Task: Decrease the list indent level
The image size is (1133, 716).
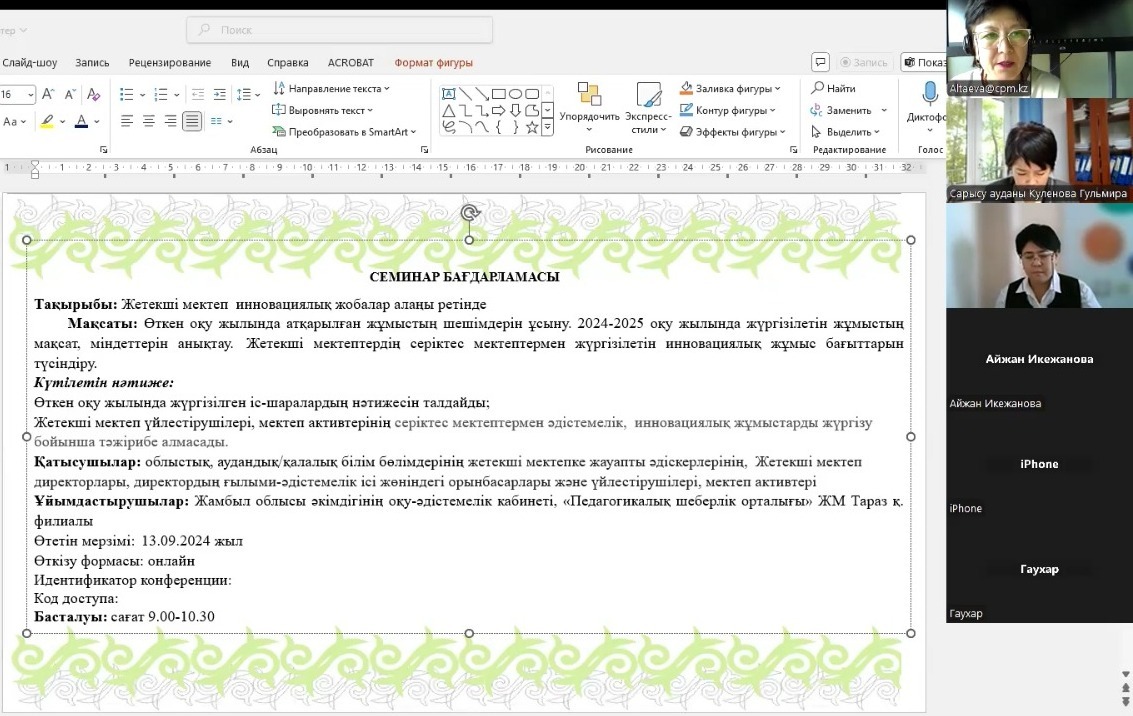Action: tap(198, 94)
